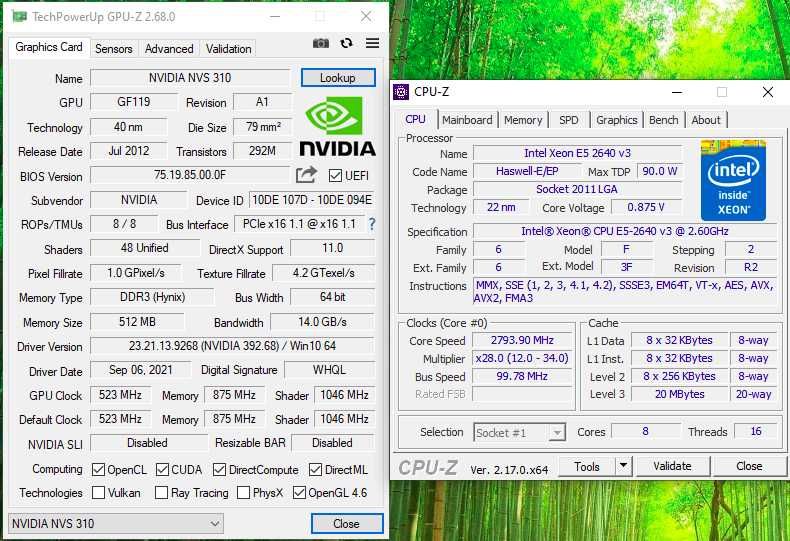The image size is (790, 541).
Task: Click the Multiplier value x28.0
Action: (x=522, y=358)
